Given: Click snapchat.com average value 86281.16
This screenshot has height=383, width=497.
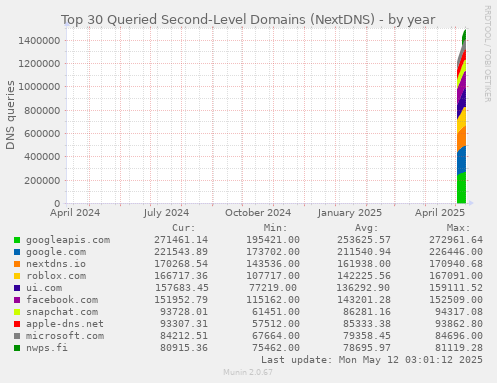Looking at the screenshot, I should click(367, 312).
